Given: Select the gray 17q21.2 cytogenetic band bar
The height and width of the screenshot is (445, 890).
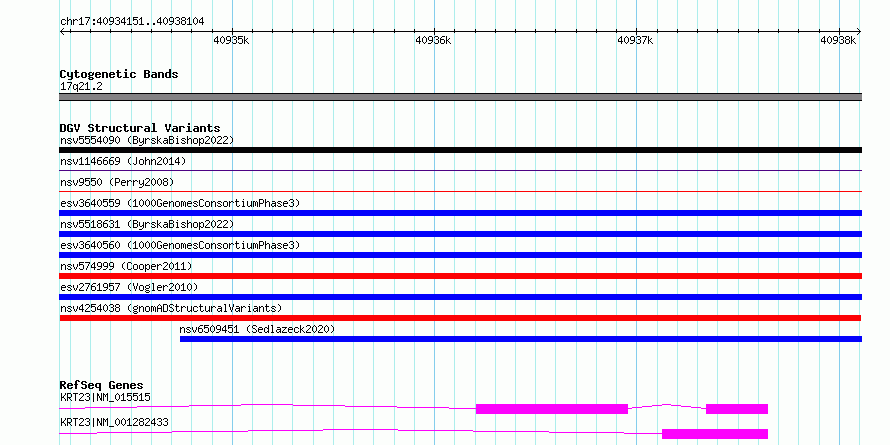Looking at the screenshot, I should pyautogui.click(x=460, y=97).
